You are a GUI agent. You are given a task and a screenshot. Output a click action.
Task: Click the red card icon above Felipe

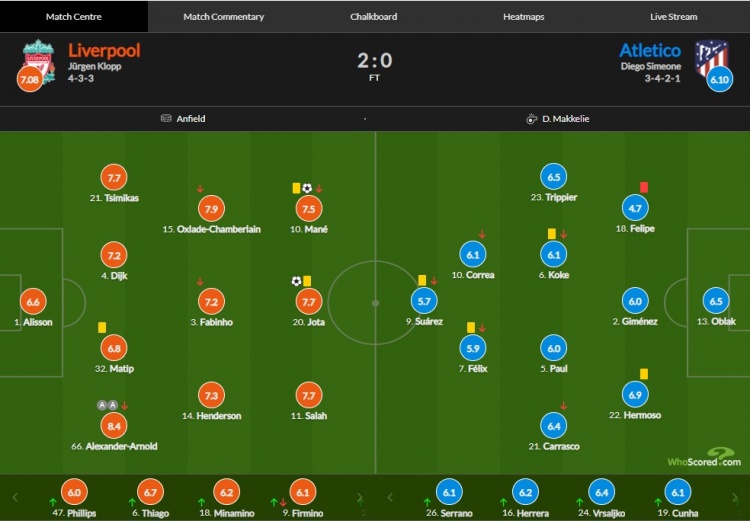(642, 187)
